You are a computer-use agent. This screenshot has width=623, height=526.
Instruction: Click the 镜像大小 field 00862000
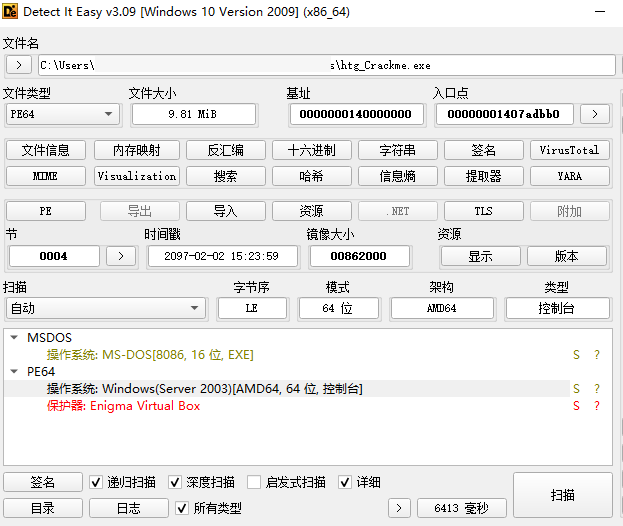click(x=359, y=256)
